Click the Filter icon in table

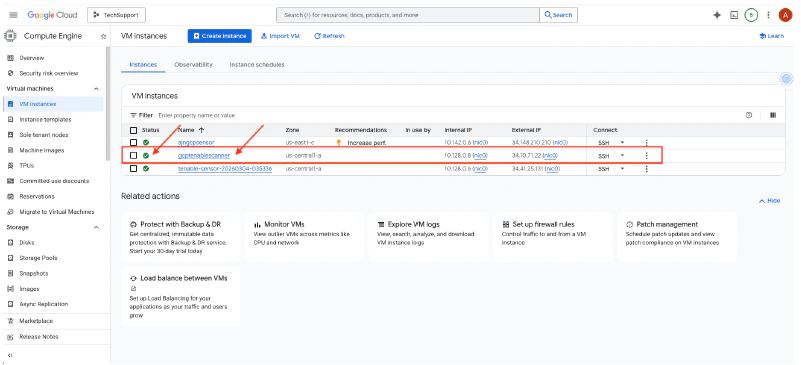pos(133,115)
